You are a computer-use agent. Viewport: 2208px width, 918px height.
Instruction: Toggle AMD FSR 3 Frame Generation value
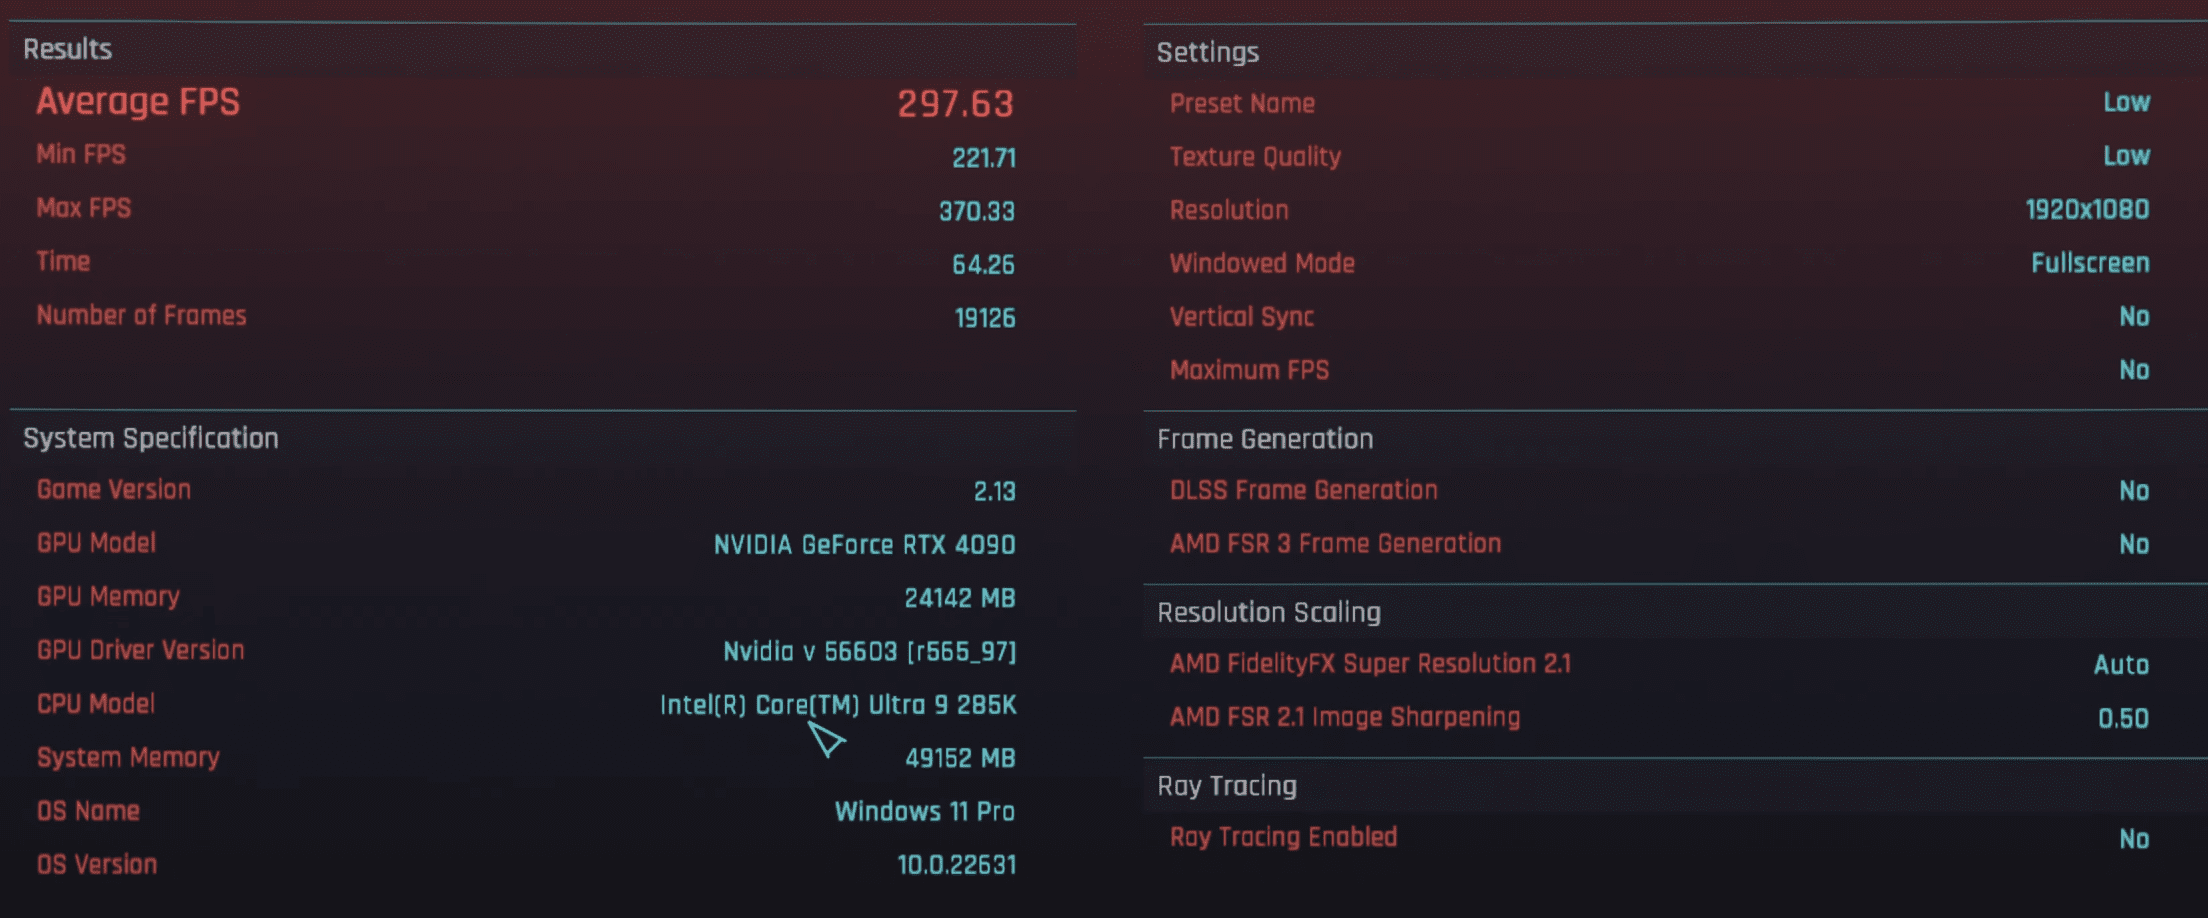coord(2134,544)
